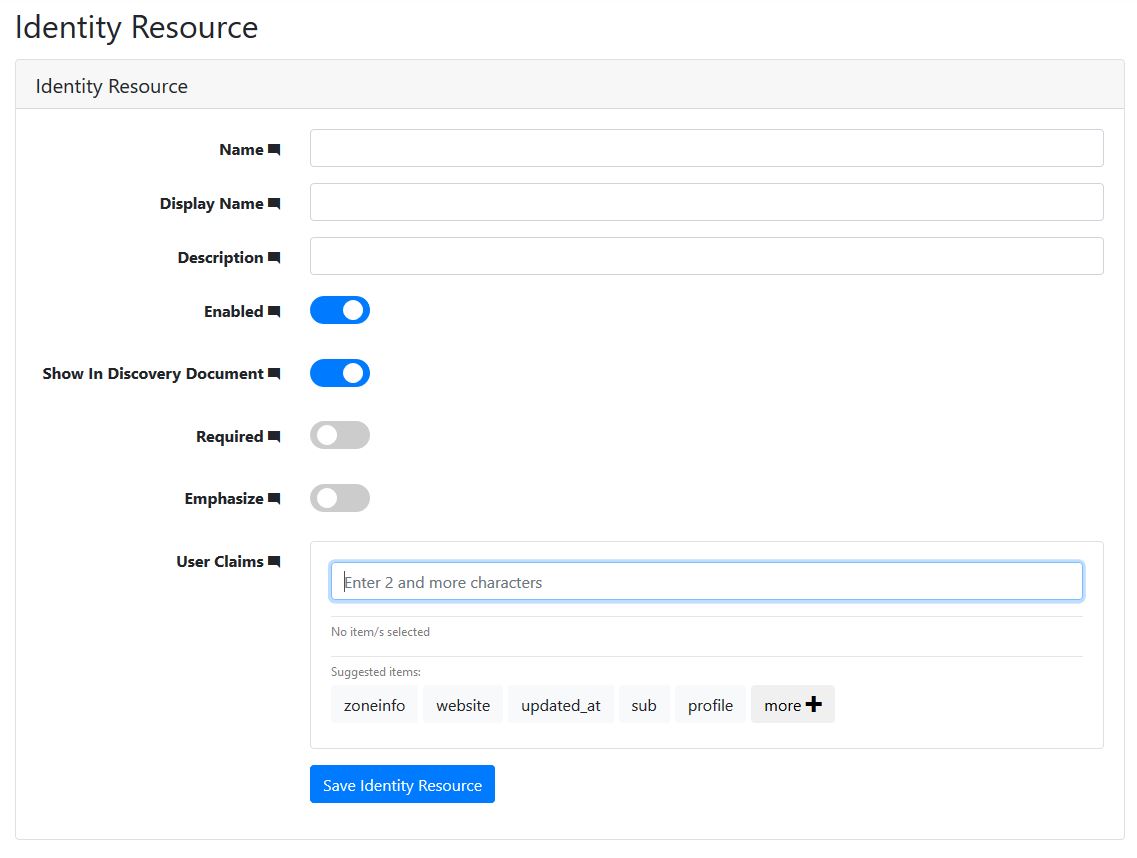
Task: Disable the Enabled toggle
Action: click(339, 310)
